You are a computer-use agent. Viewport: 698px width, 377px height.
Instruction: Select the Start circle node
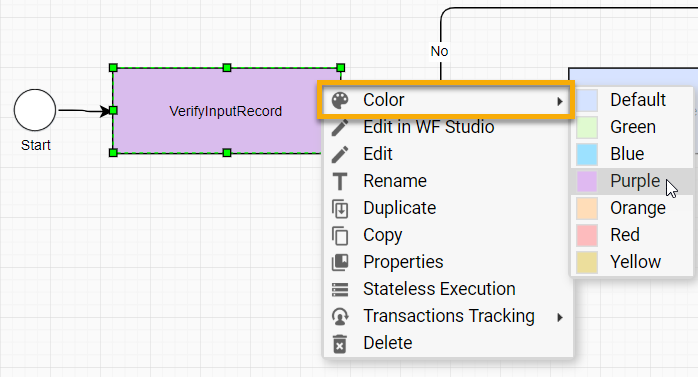35,110
